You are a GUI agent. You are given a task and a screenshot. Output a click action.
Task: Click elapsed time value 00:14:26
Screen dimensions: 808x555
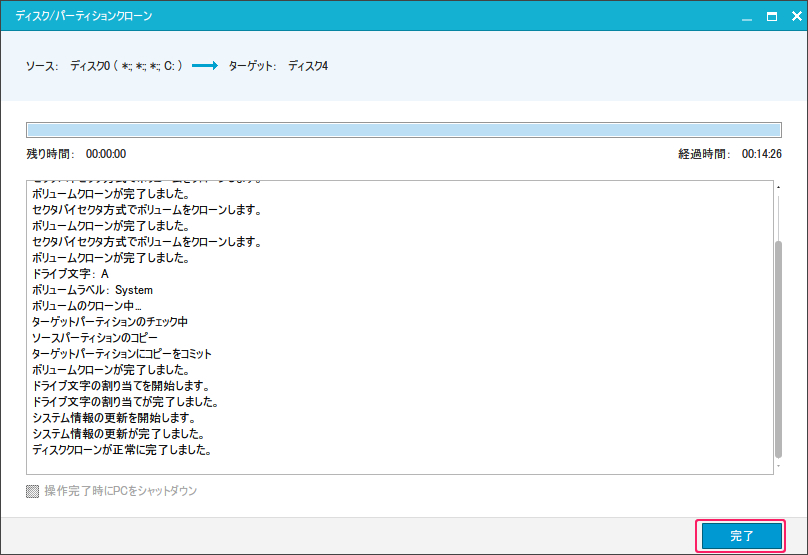coord(762,154)
